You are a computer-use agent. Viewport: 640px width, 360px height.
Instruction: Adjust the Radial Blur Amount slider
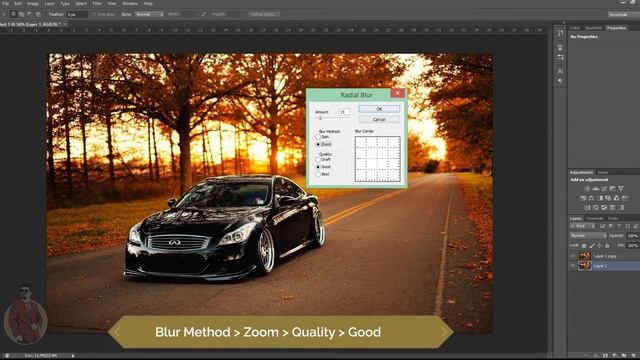tap(320, 118)
